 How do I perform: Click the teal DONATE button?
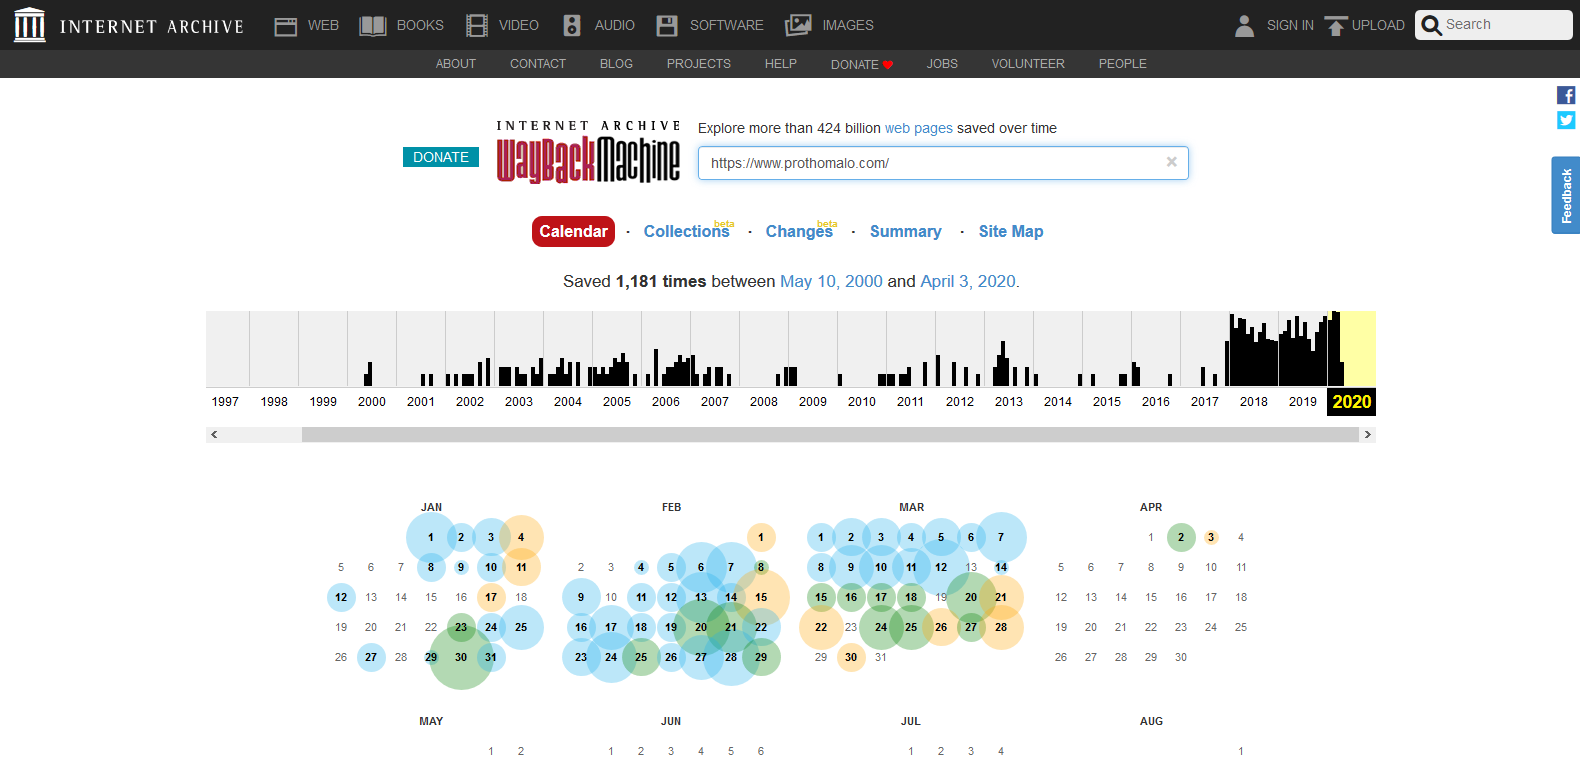point(441,157)
